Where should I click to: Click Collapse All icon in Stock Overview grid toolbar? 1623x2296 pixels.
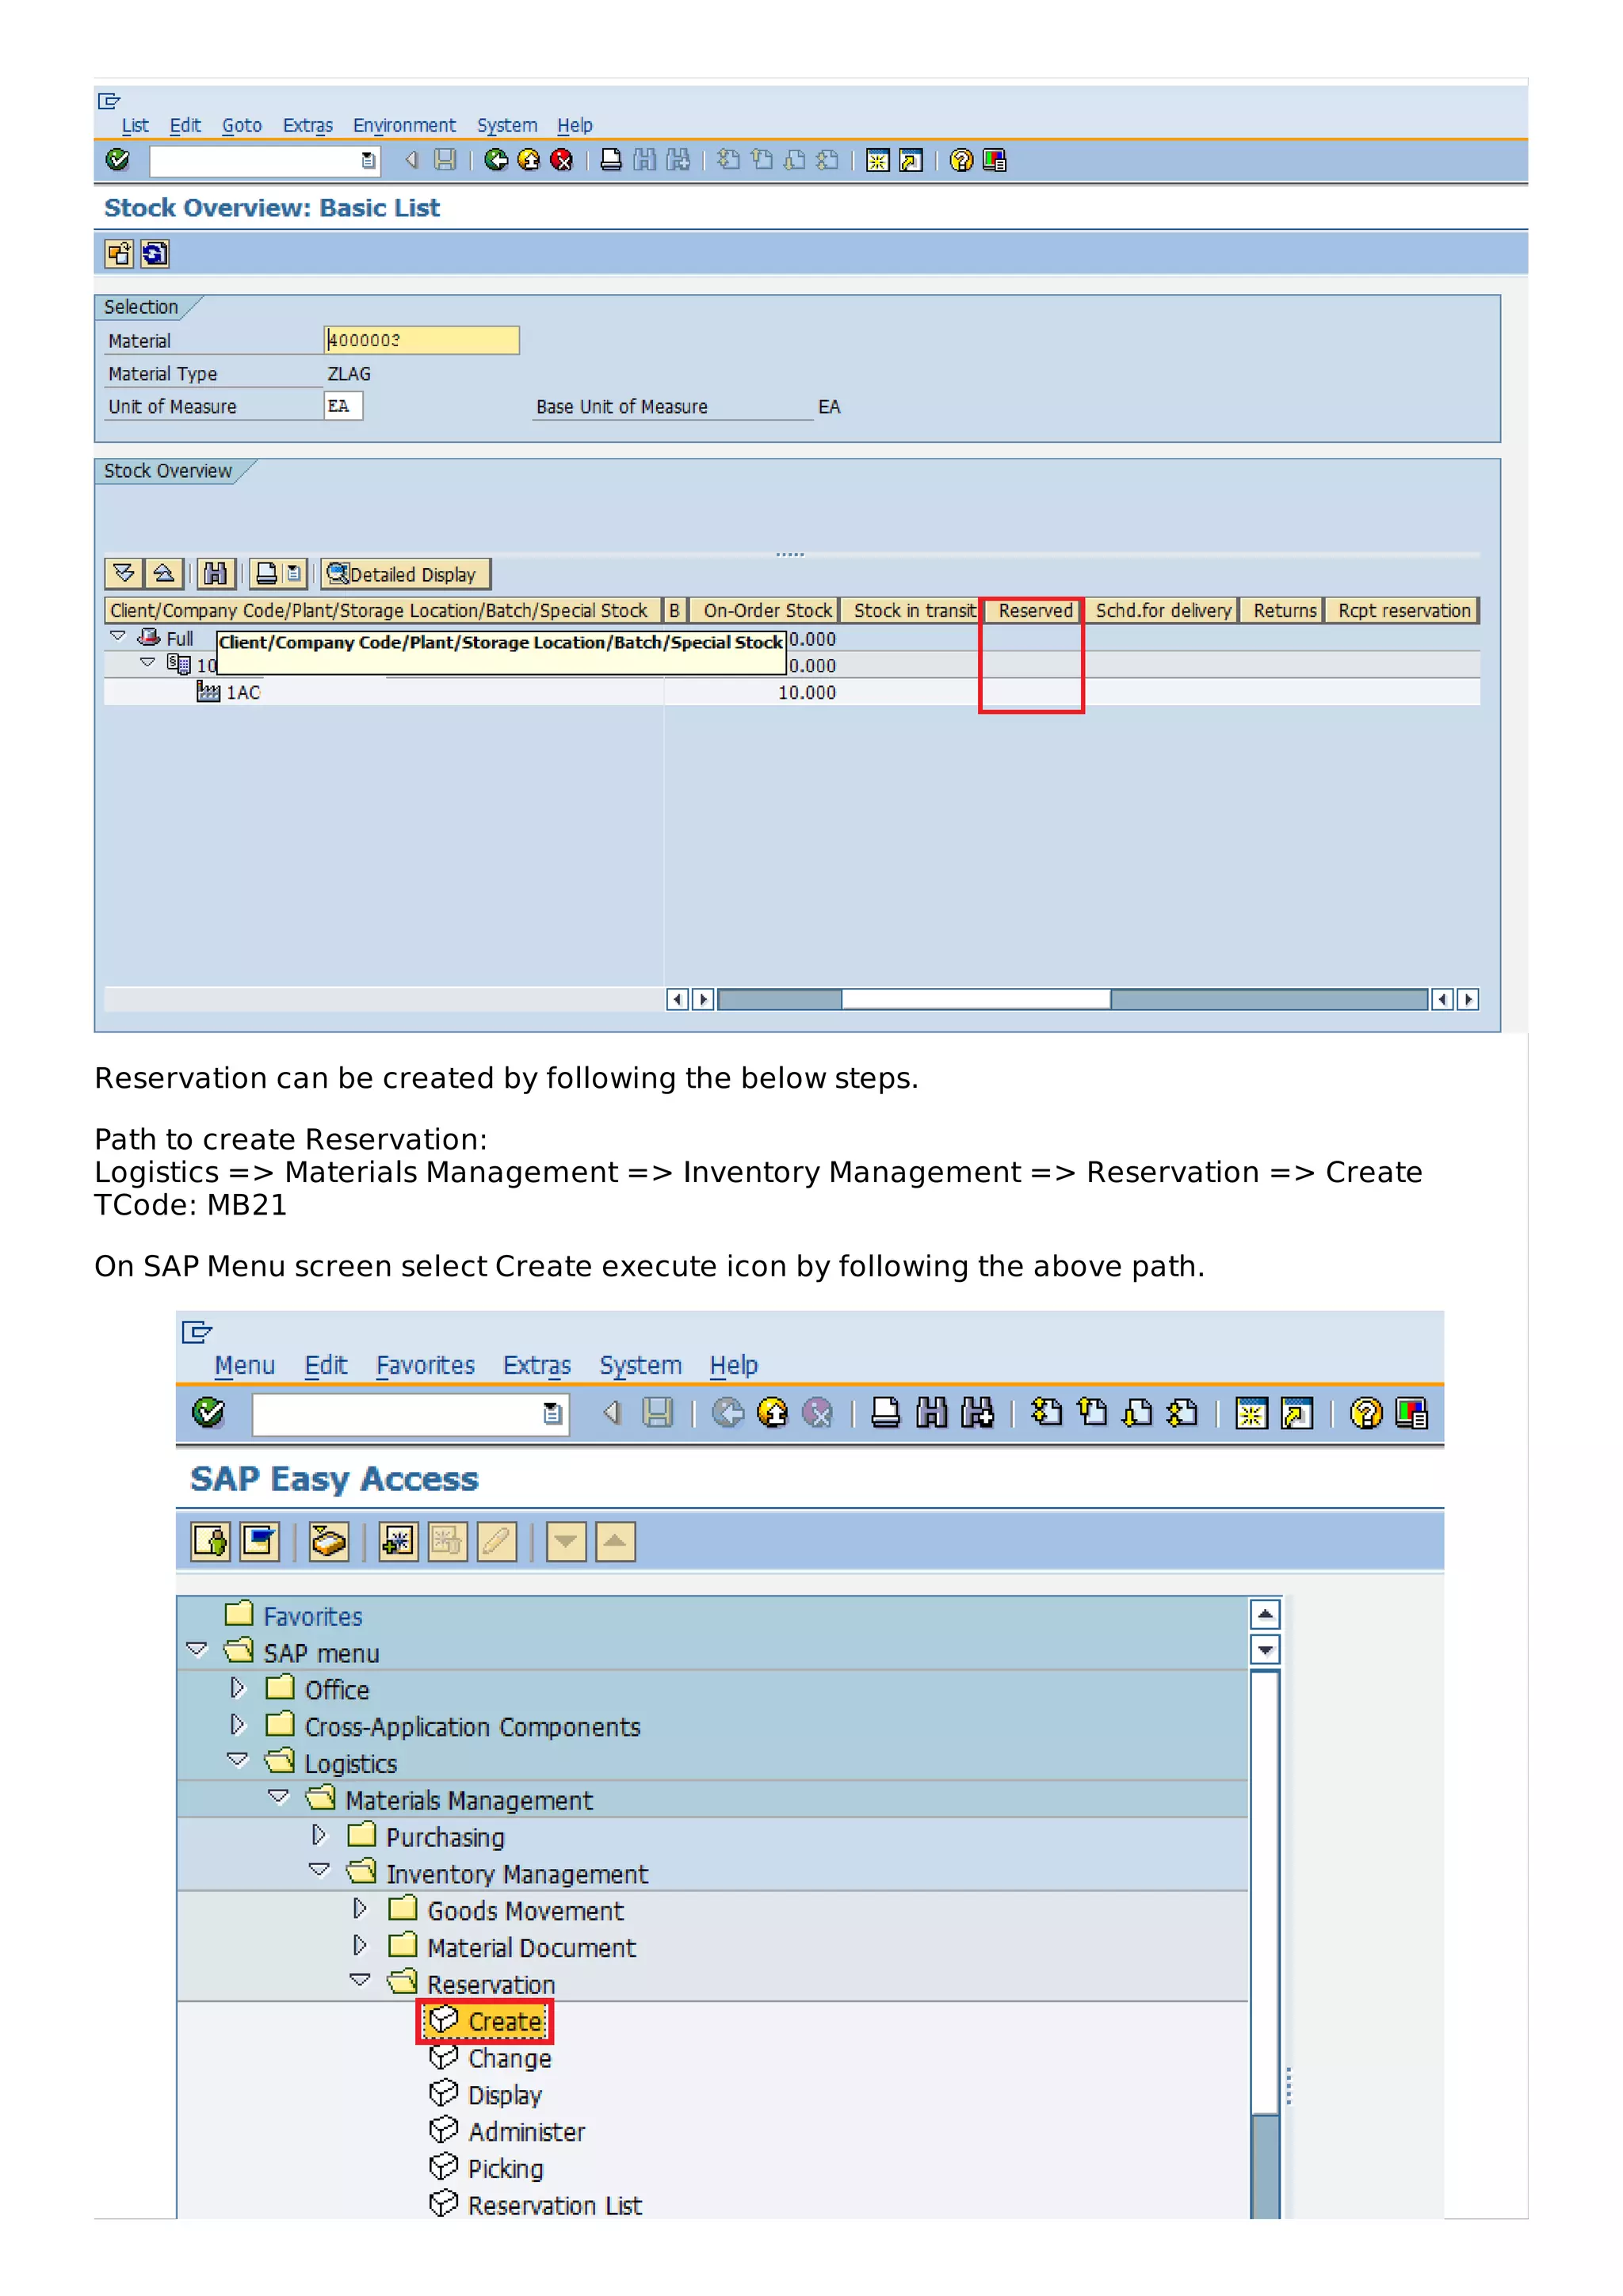164,574
